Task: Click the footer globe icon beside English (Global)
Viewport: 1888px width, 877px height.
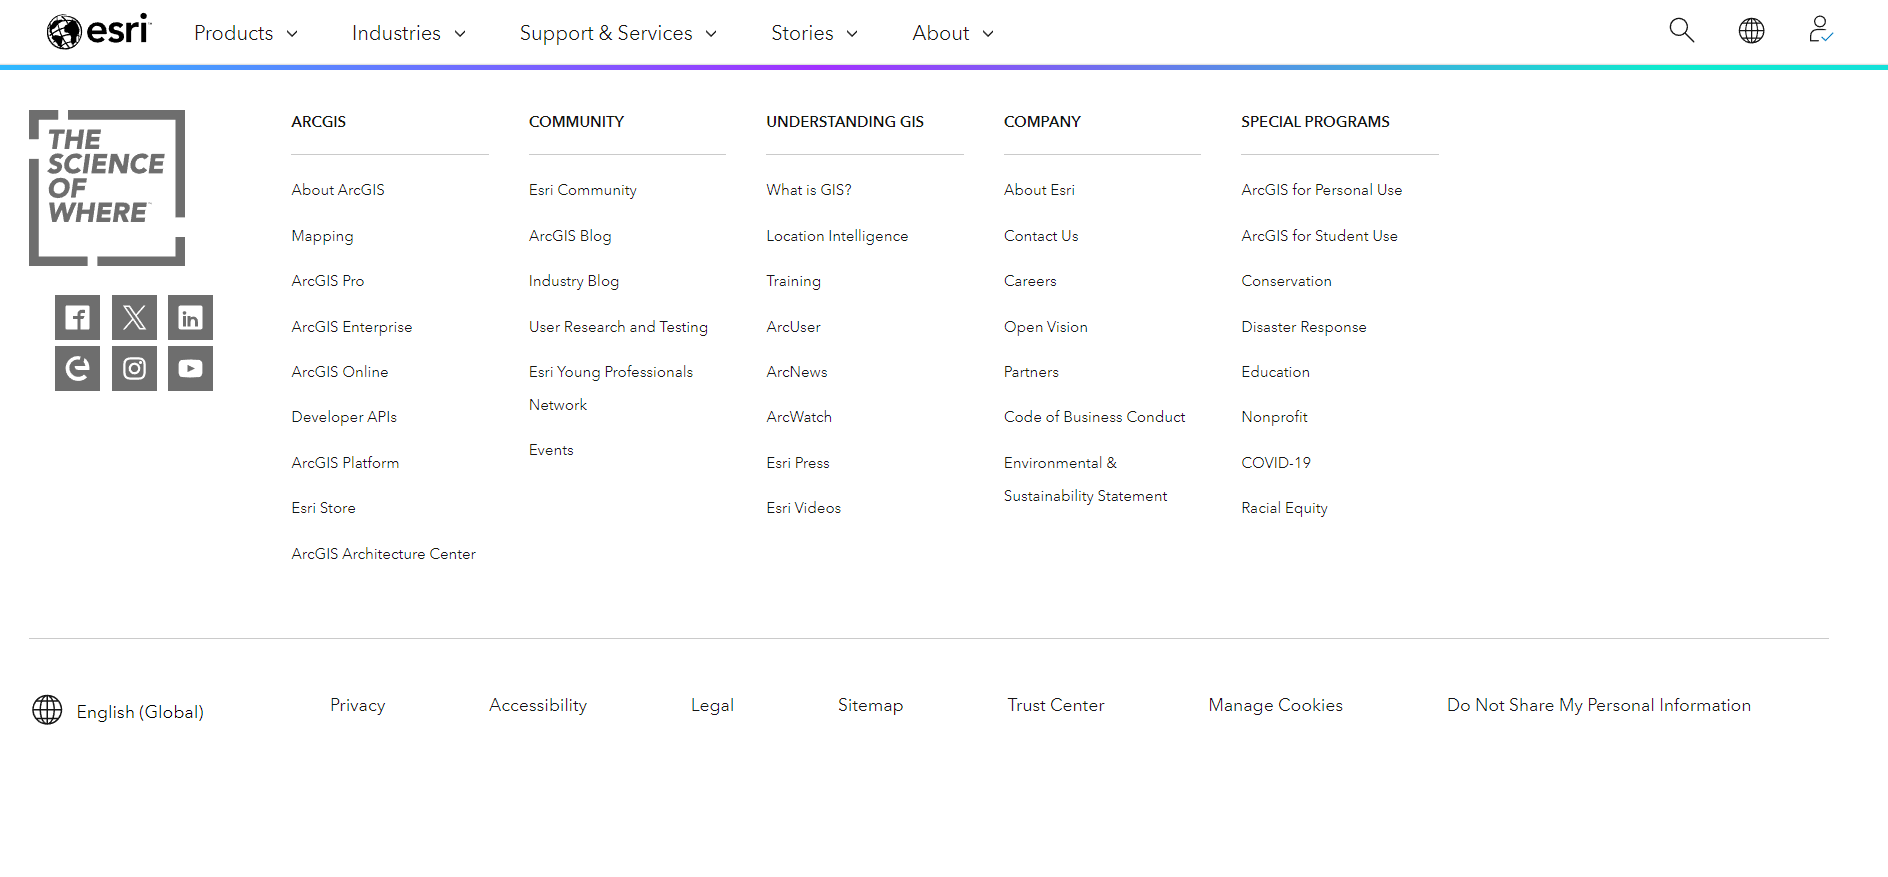Action: point(47,710)
